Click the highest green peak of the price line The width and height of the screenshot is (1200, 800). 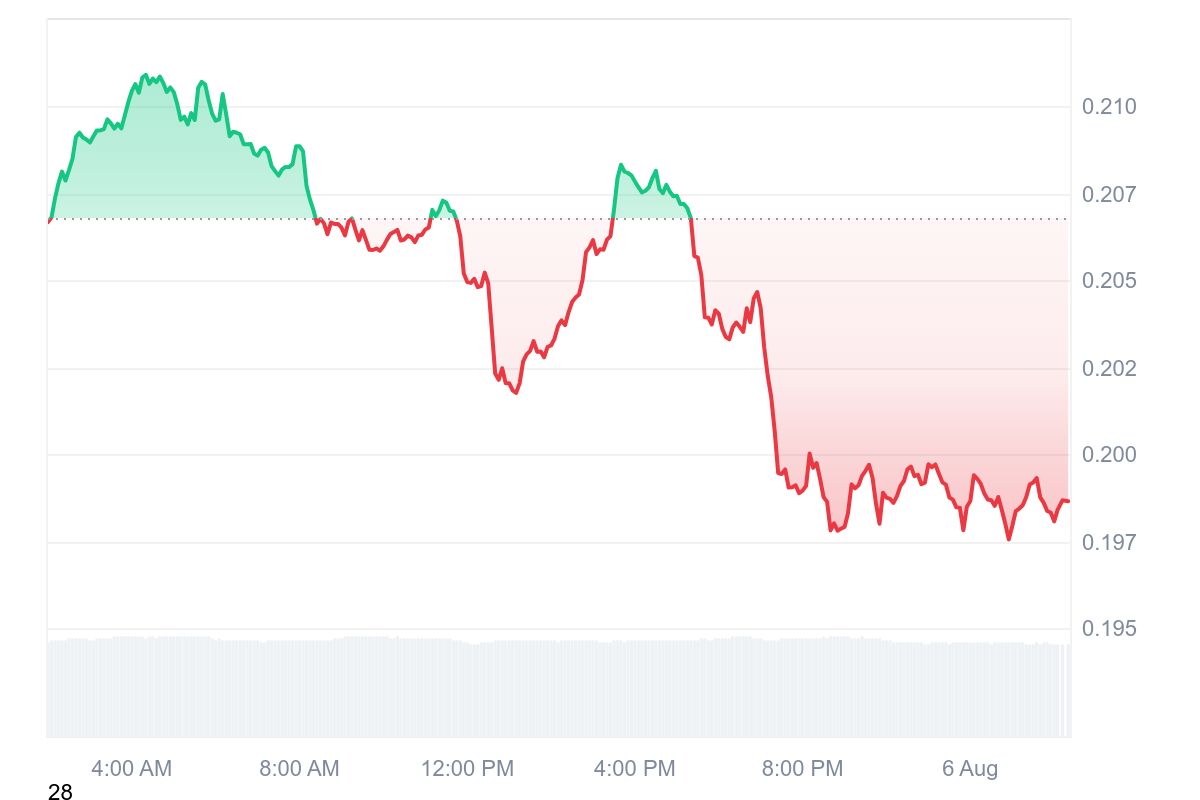pos(146,75)
